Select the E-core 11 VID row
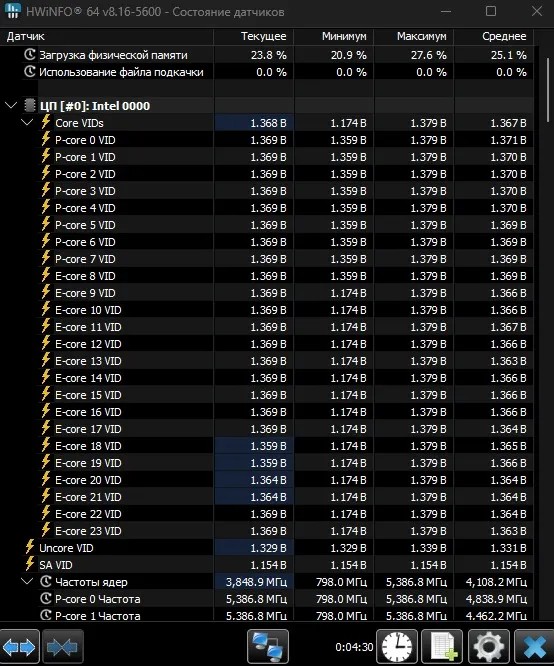The image size is (554, 666). 267,327
